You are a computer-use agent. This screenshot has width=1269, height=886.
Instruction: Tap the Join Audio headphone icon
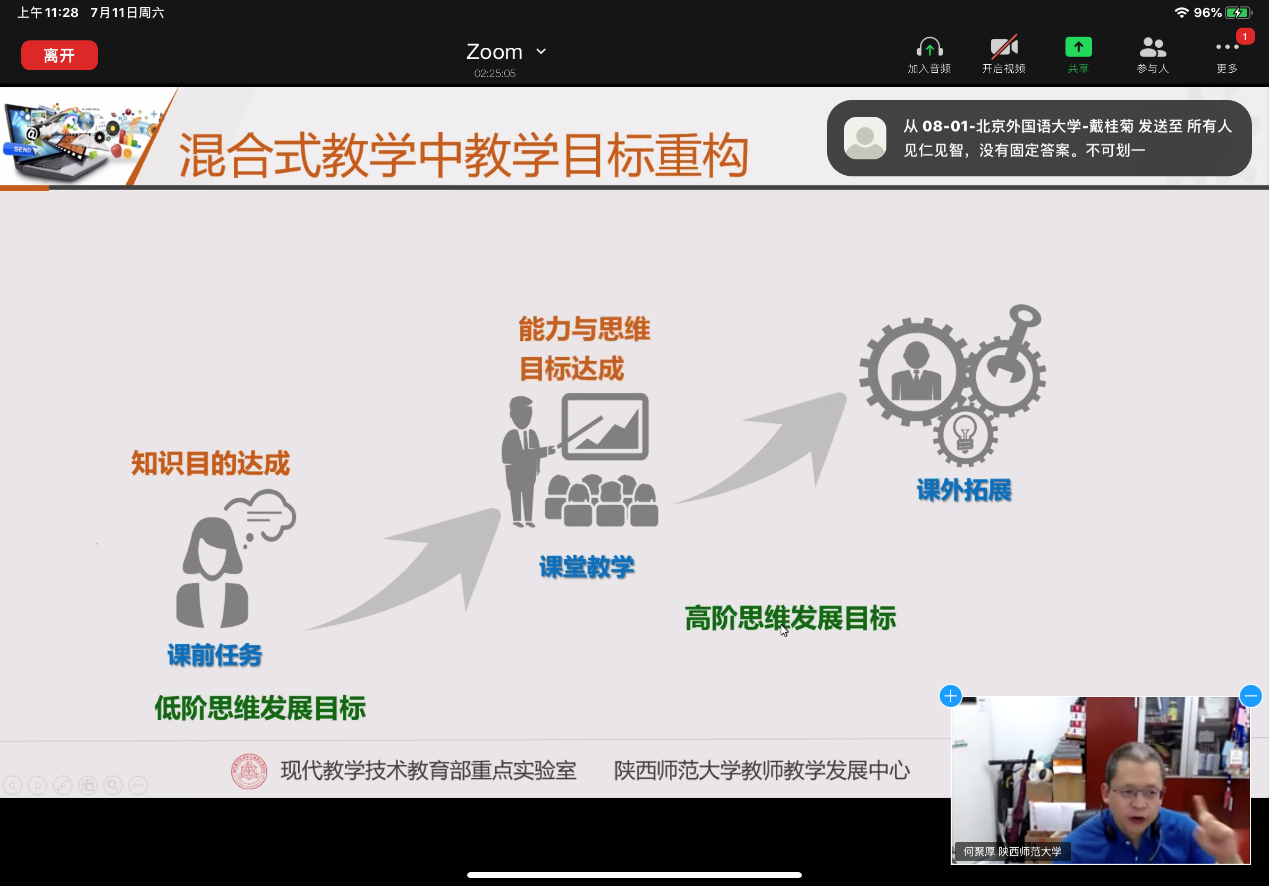(x=929, y=48)
